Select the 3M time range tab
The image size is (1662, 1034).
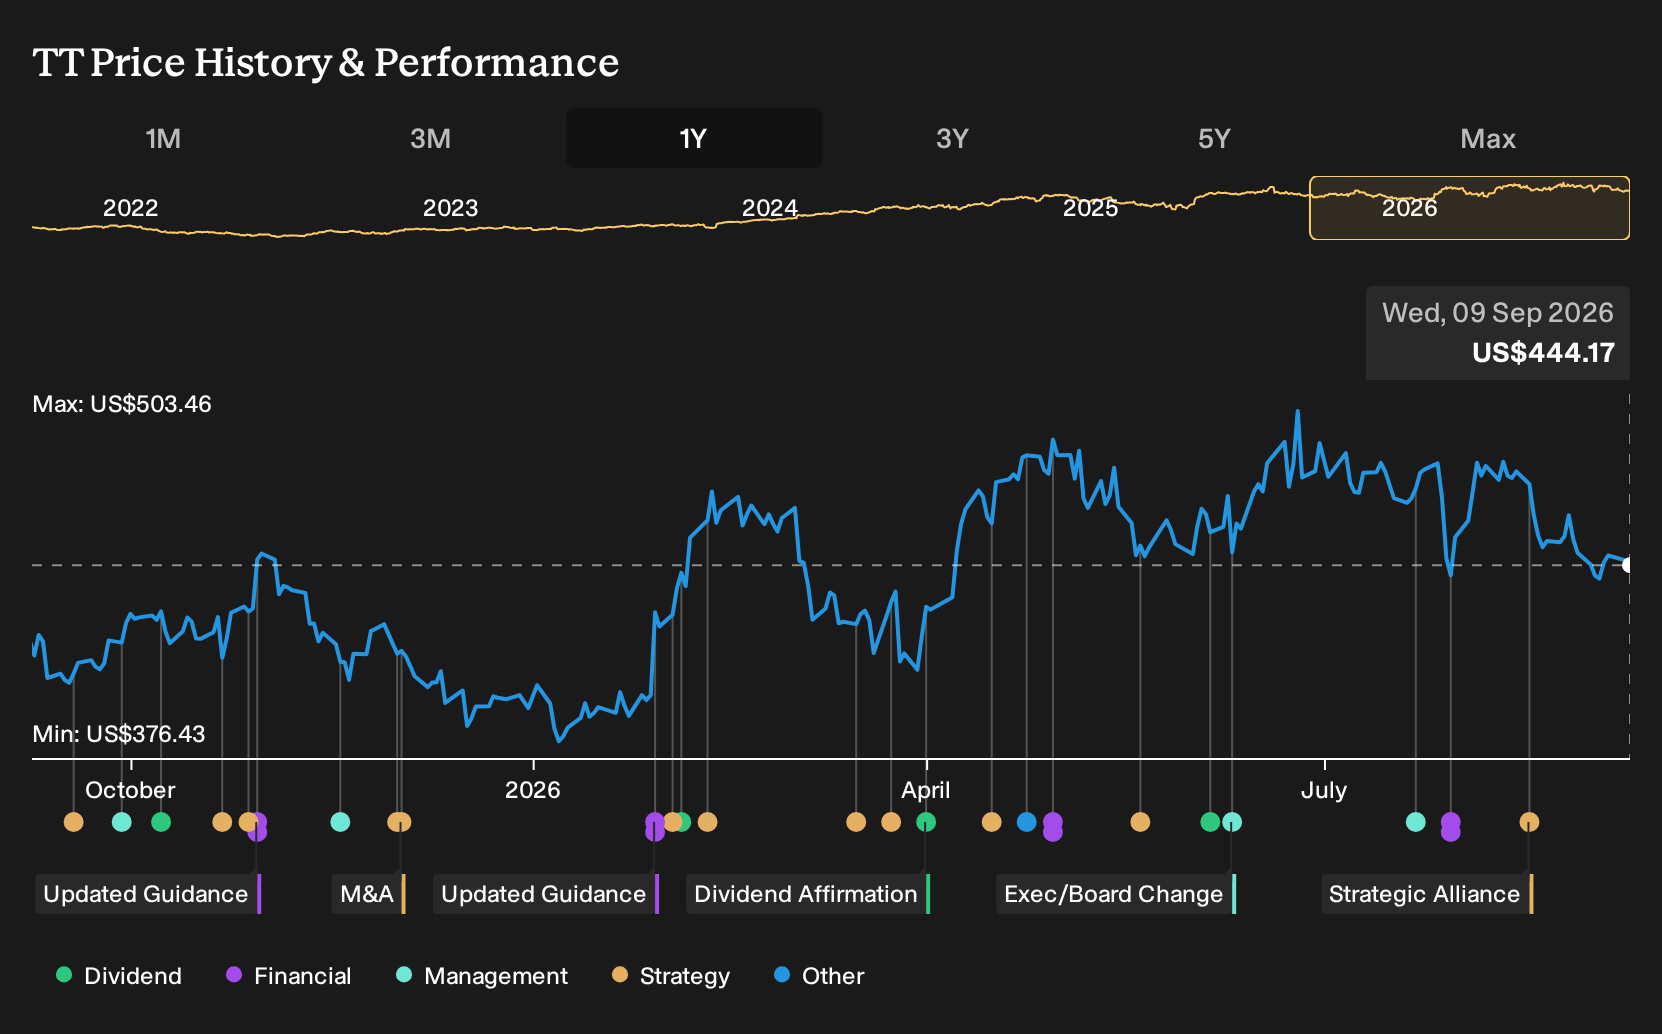pyautogui.click(x=430, y=138)
